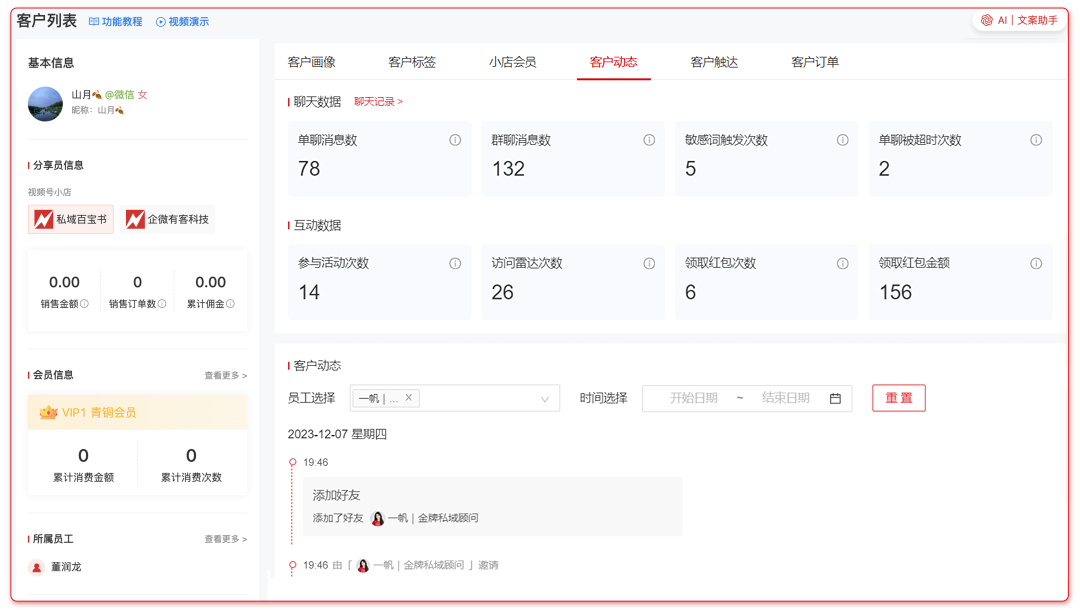Click calendar icon in date range picker
This screenshot has width=1080, height=610.
pos(835,398)
